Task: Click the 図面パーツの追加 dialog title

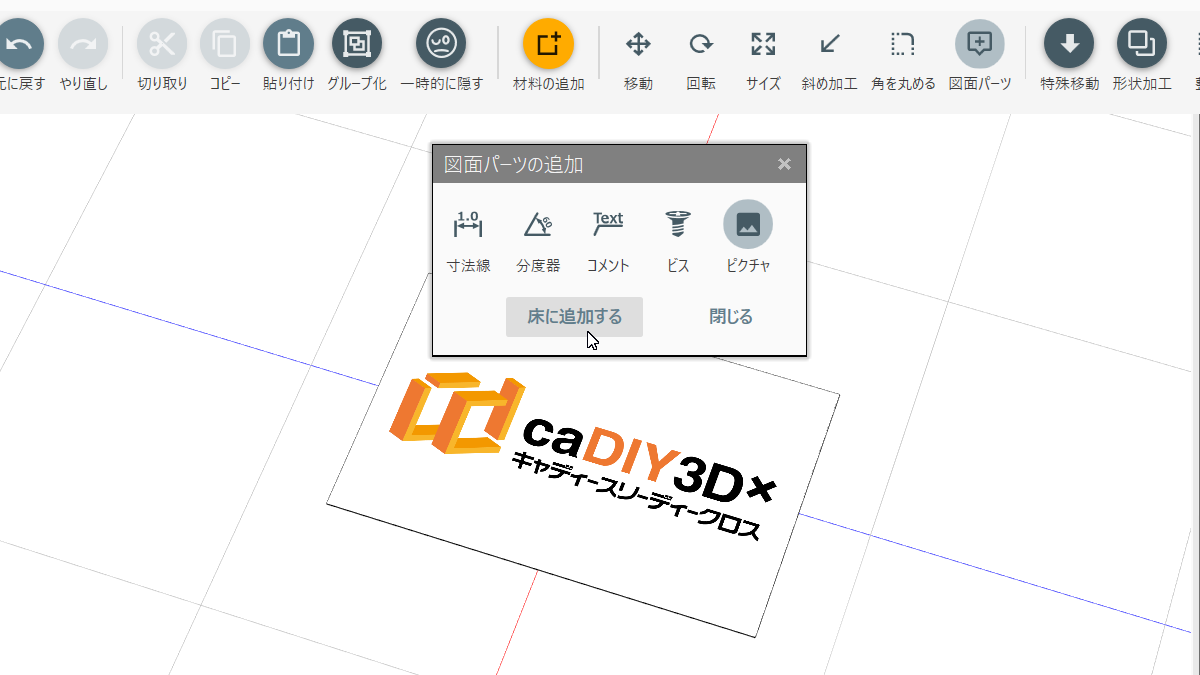Action: click(x=514, y=165)
